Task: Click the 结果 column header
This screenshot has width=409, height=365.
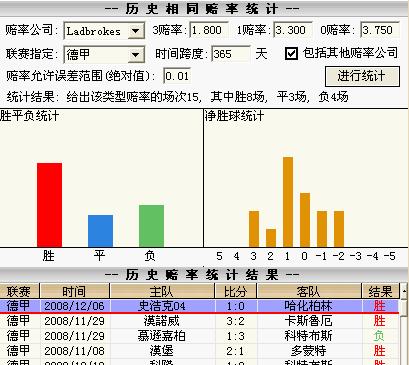Action: point(380,291)
